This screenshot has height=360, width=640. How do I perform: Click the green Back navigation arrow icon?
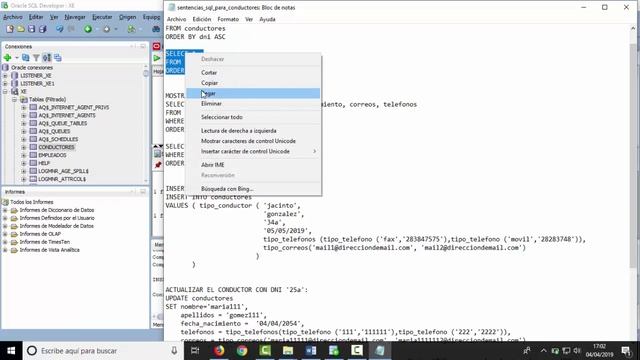[x=88, y=29]
